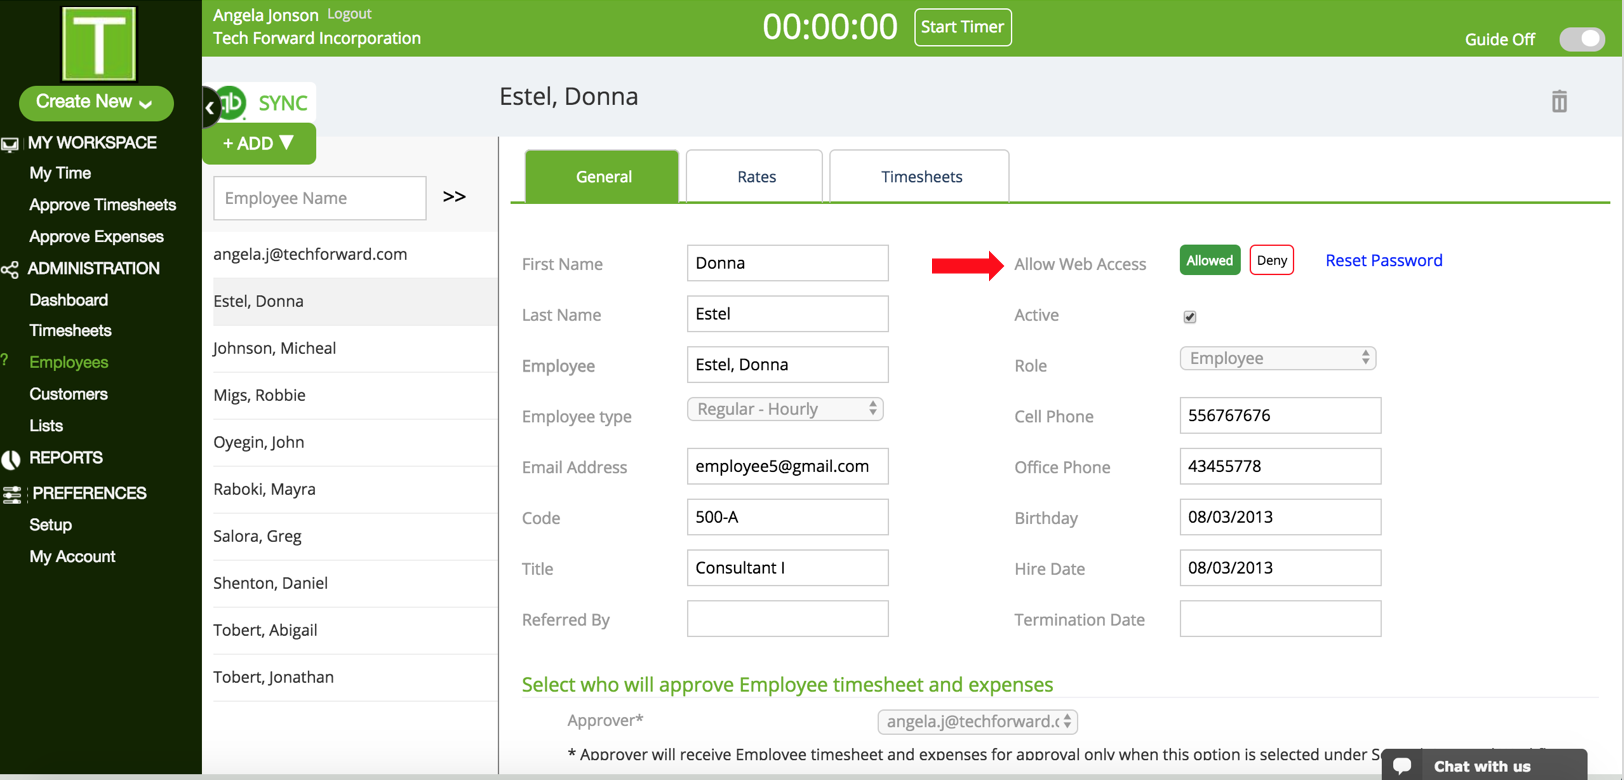1624x780 pixels.
Task: Select Johnson, Micheal in employee list
Action: coord(275,348)
